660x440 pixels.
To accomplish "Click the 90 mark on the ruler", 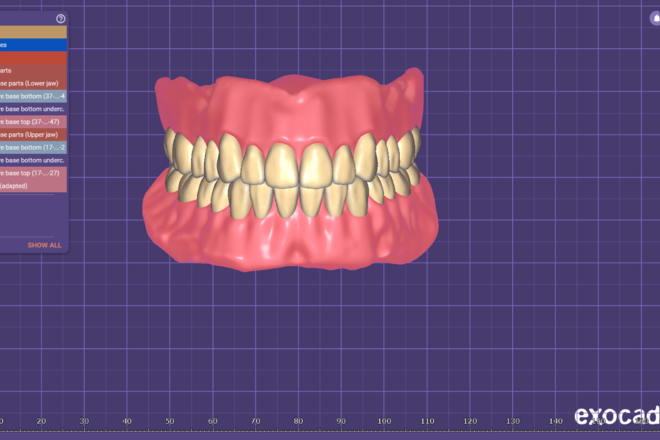I will click(341, 423).
